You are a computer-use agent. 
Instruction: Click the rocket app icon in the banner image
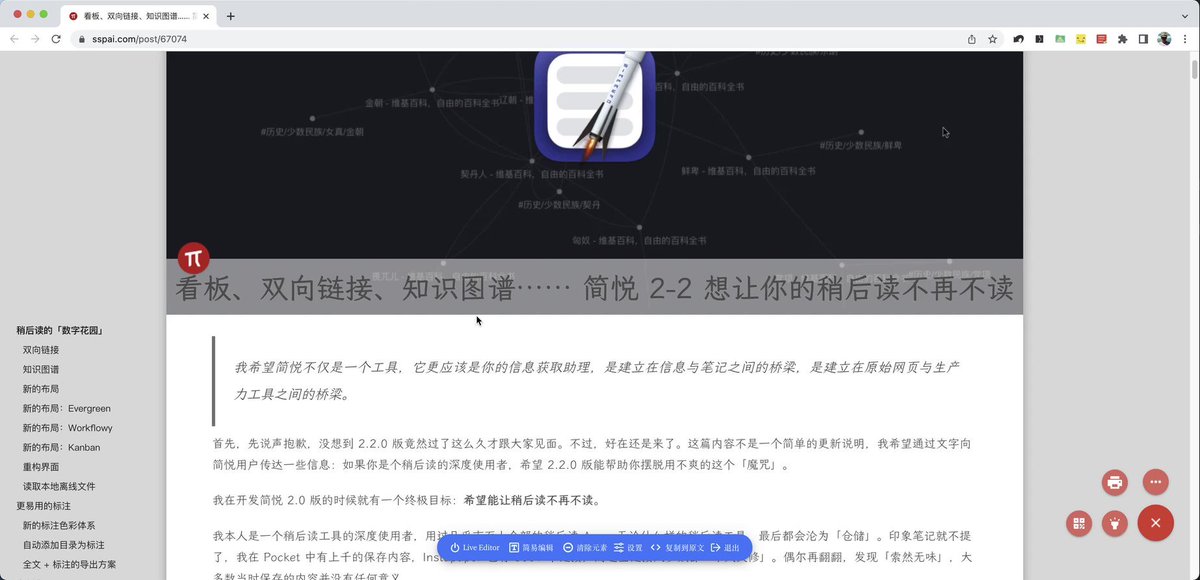click(595, 105)
